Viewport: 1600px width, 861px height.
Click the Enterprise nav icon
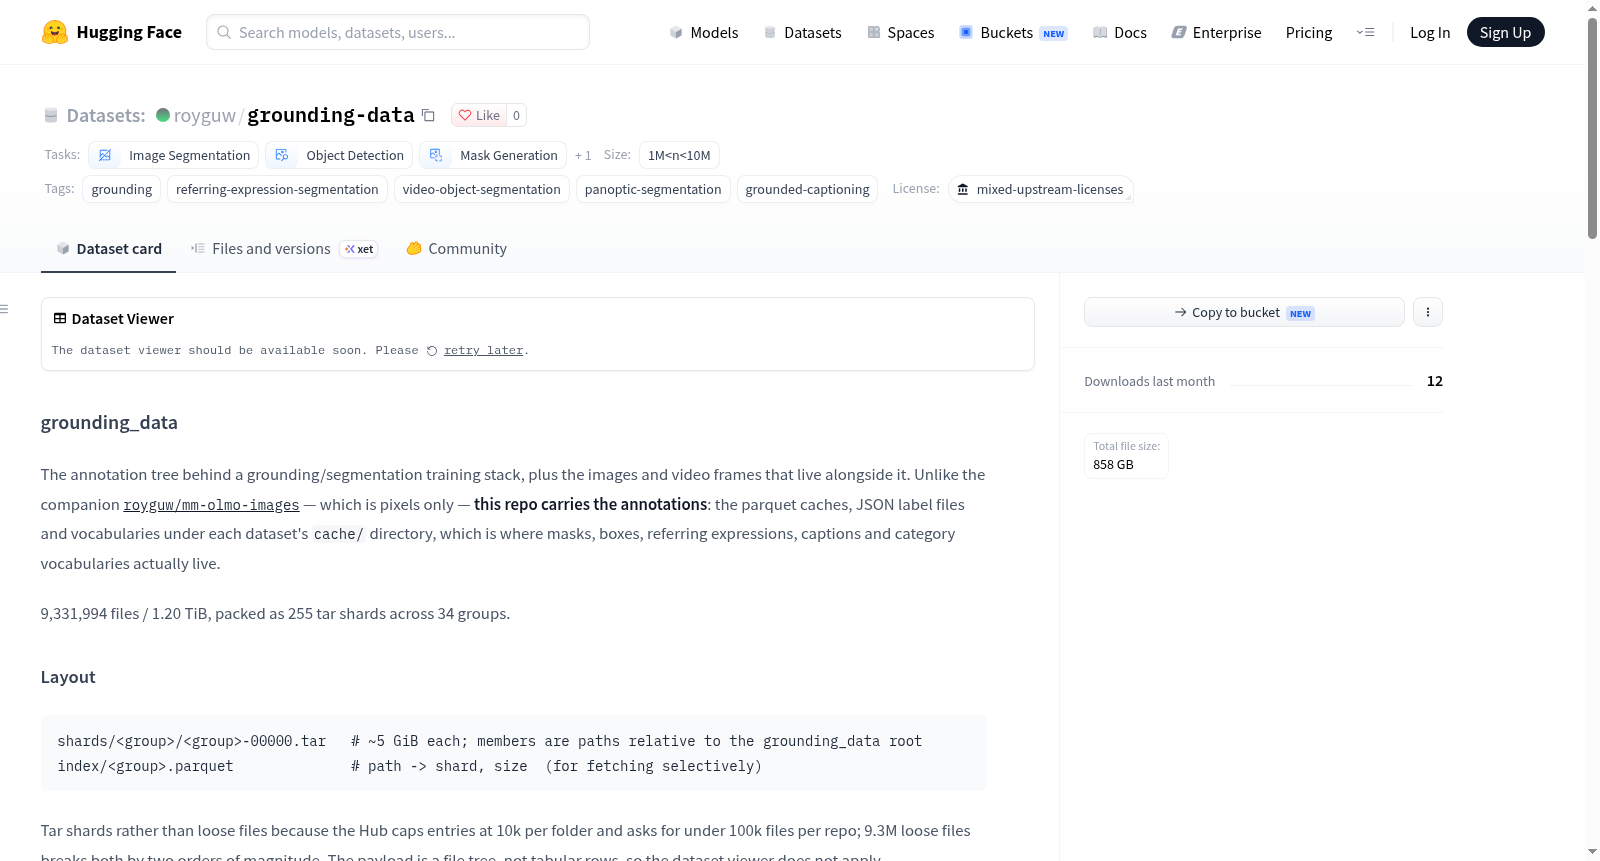[x=1179, y=32]
